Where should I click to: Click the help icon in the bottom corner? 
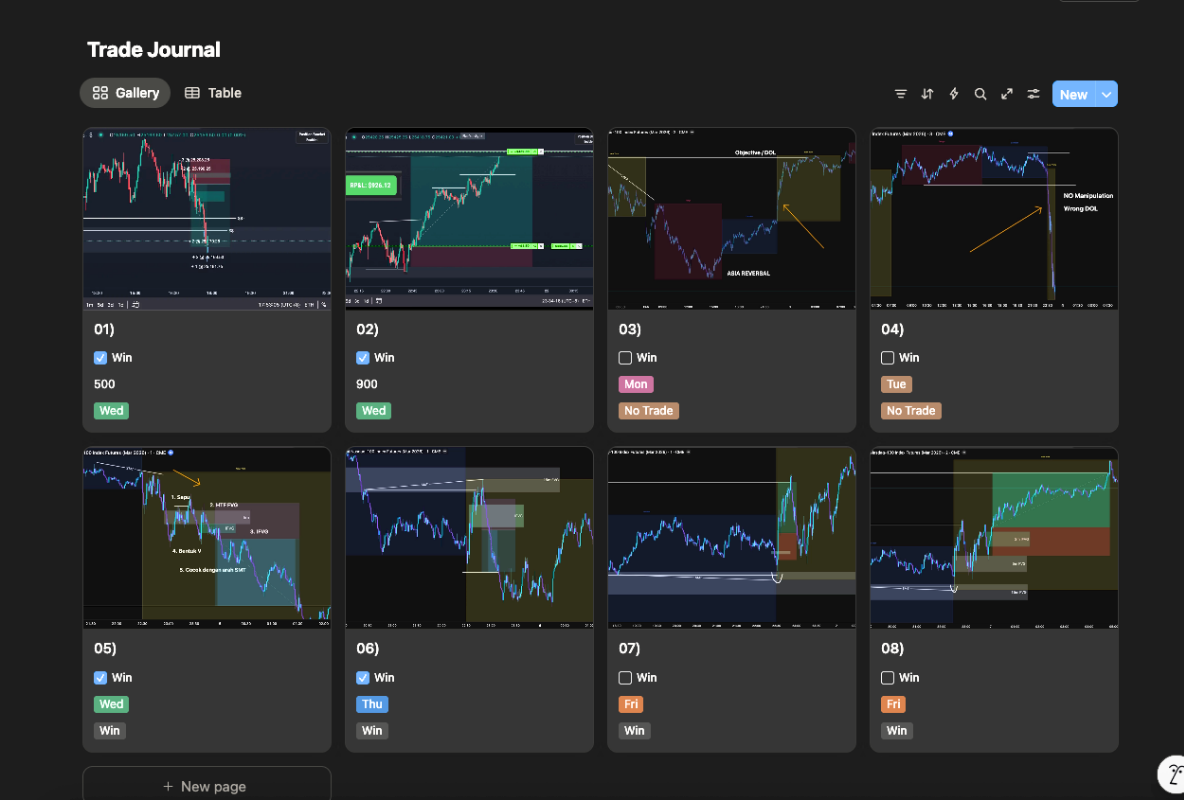1172,775
